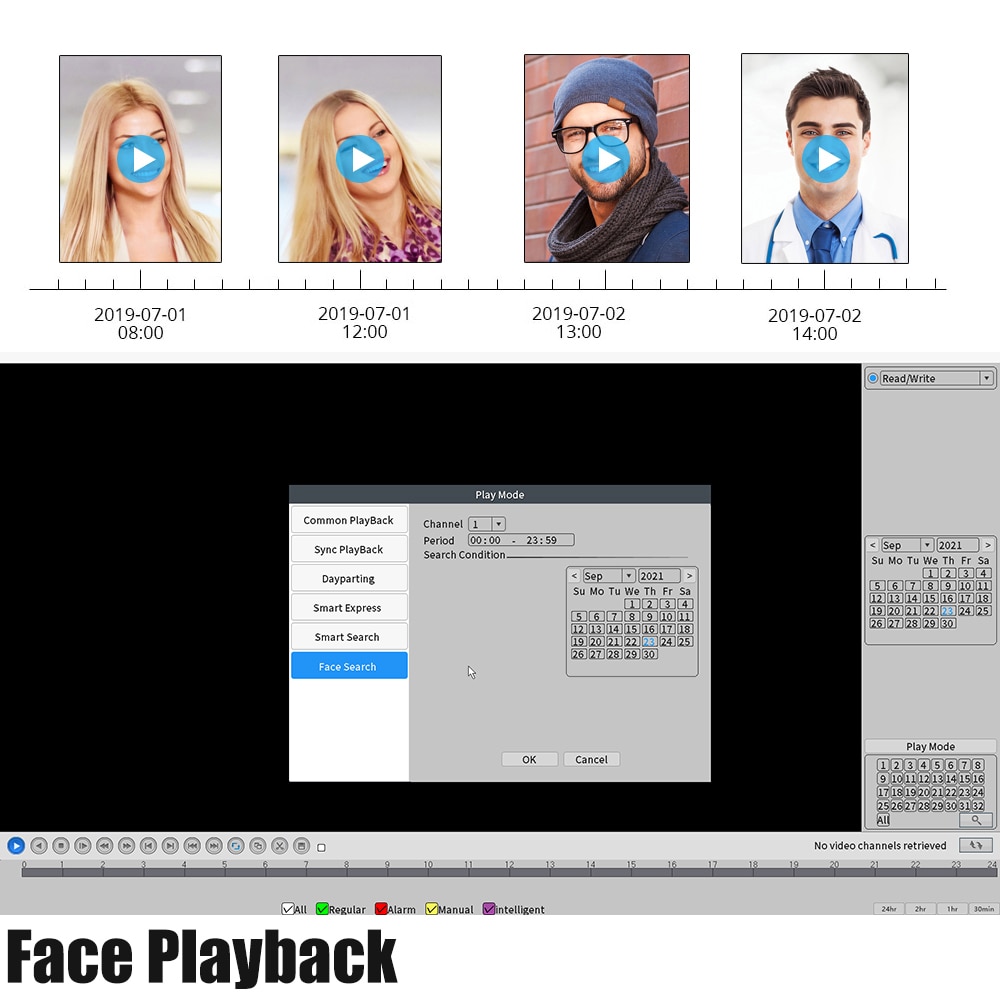Open the Sep month dropdown in dialog calendar
The width and height of the screenshot is (1000, 1000).
tap(628, 576)
